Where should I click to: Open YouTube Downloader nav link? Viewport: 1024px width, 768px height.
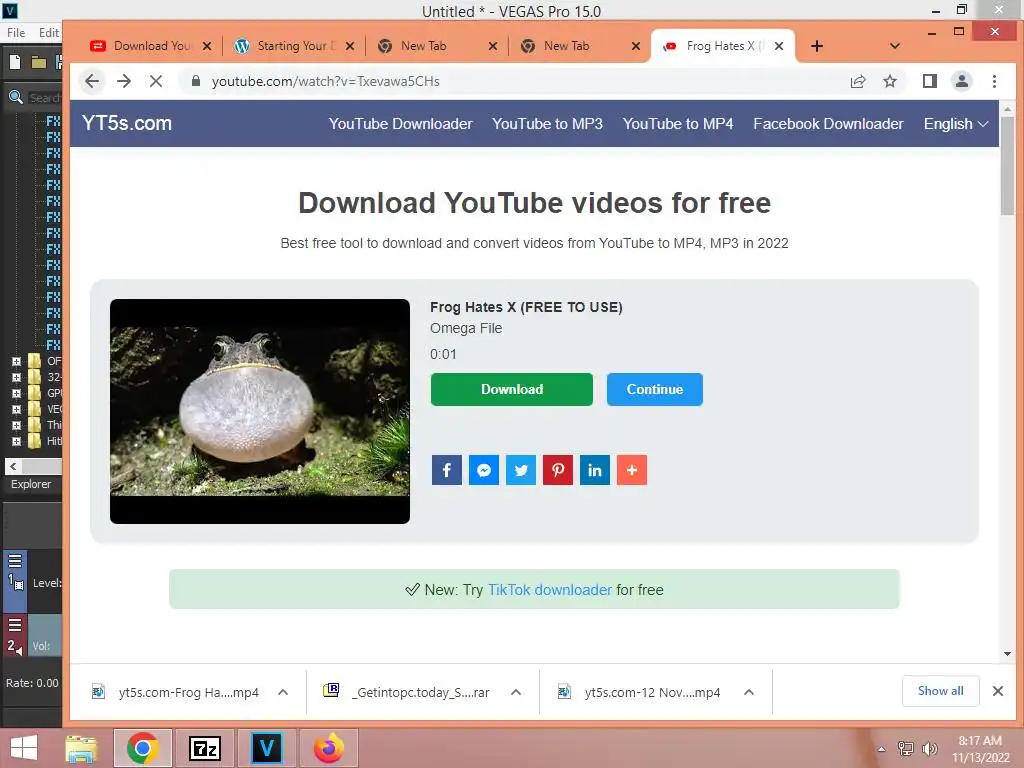[400, 124]
